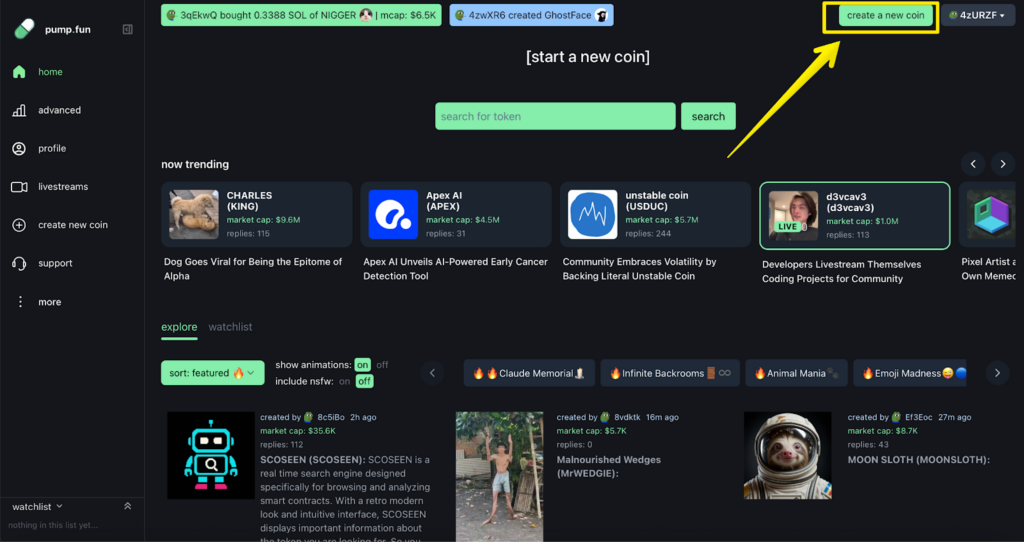The width and height of the screenshot is (1024, 542).
Task: Select the Emoji Madness category chip
Action: (x=910, y=373)
